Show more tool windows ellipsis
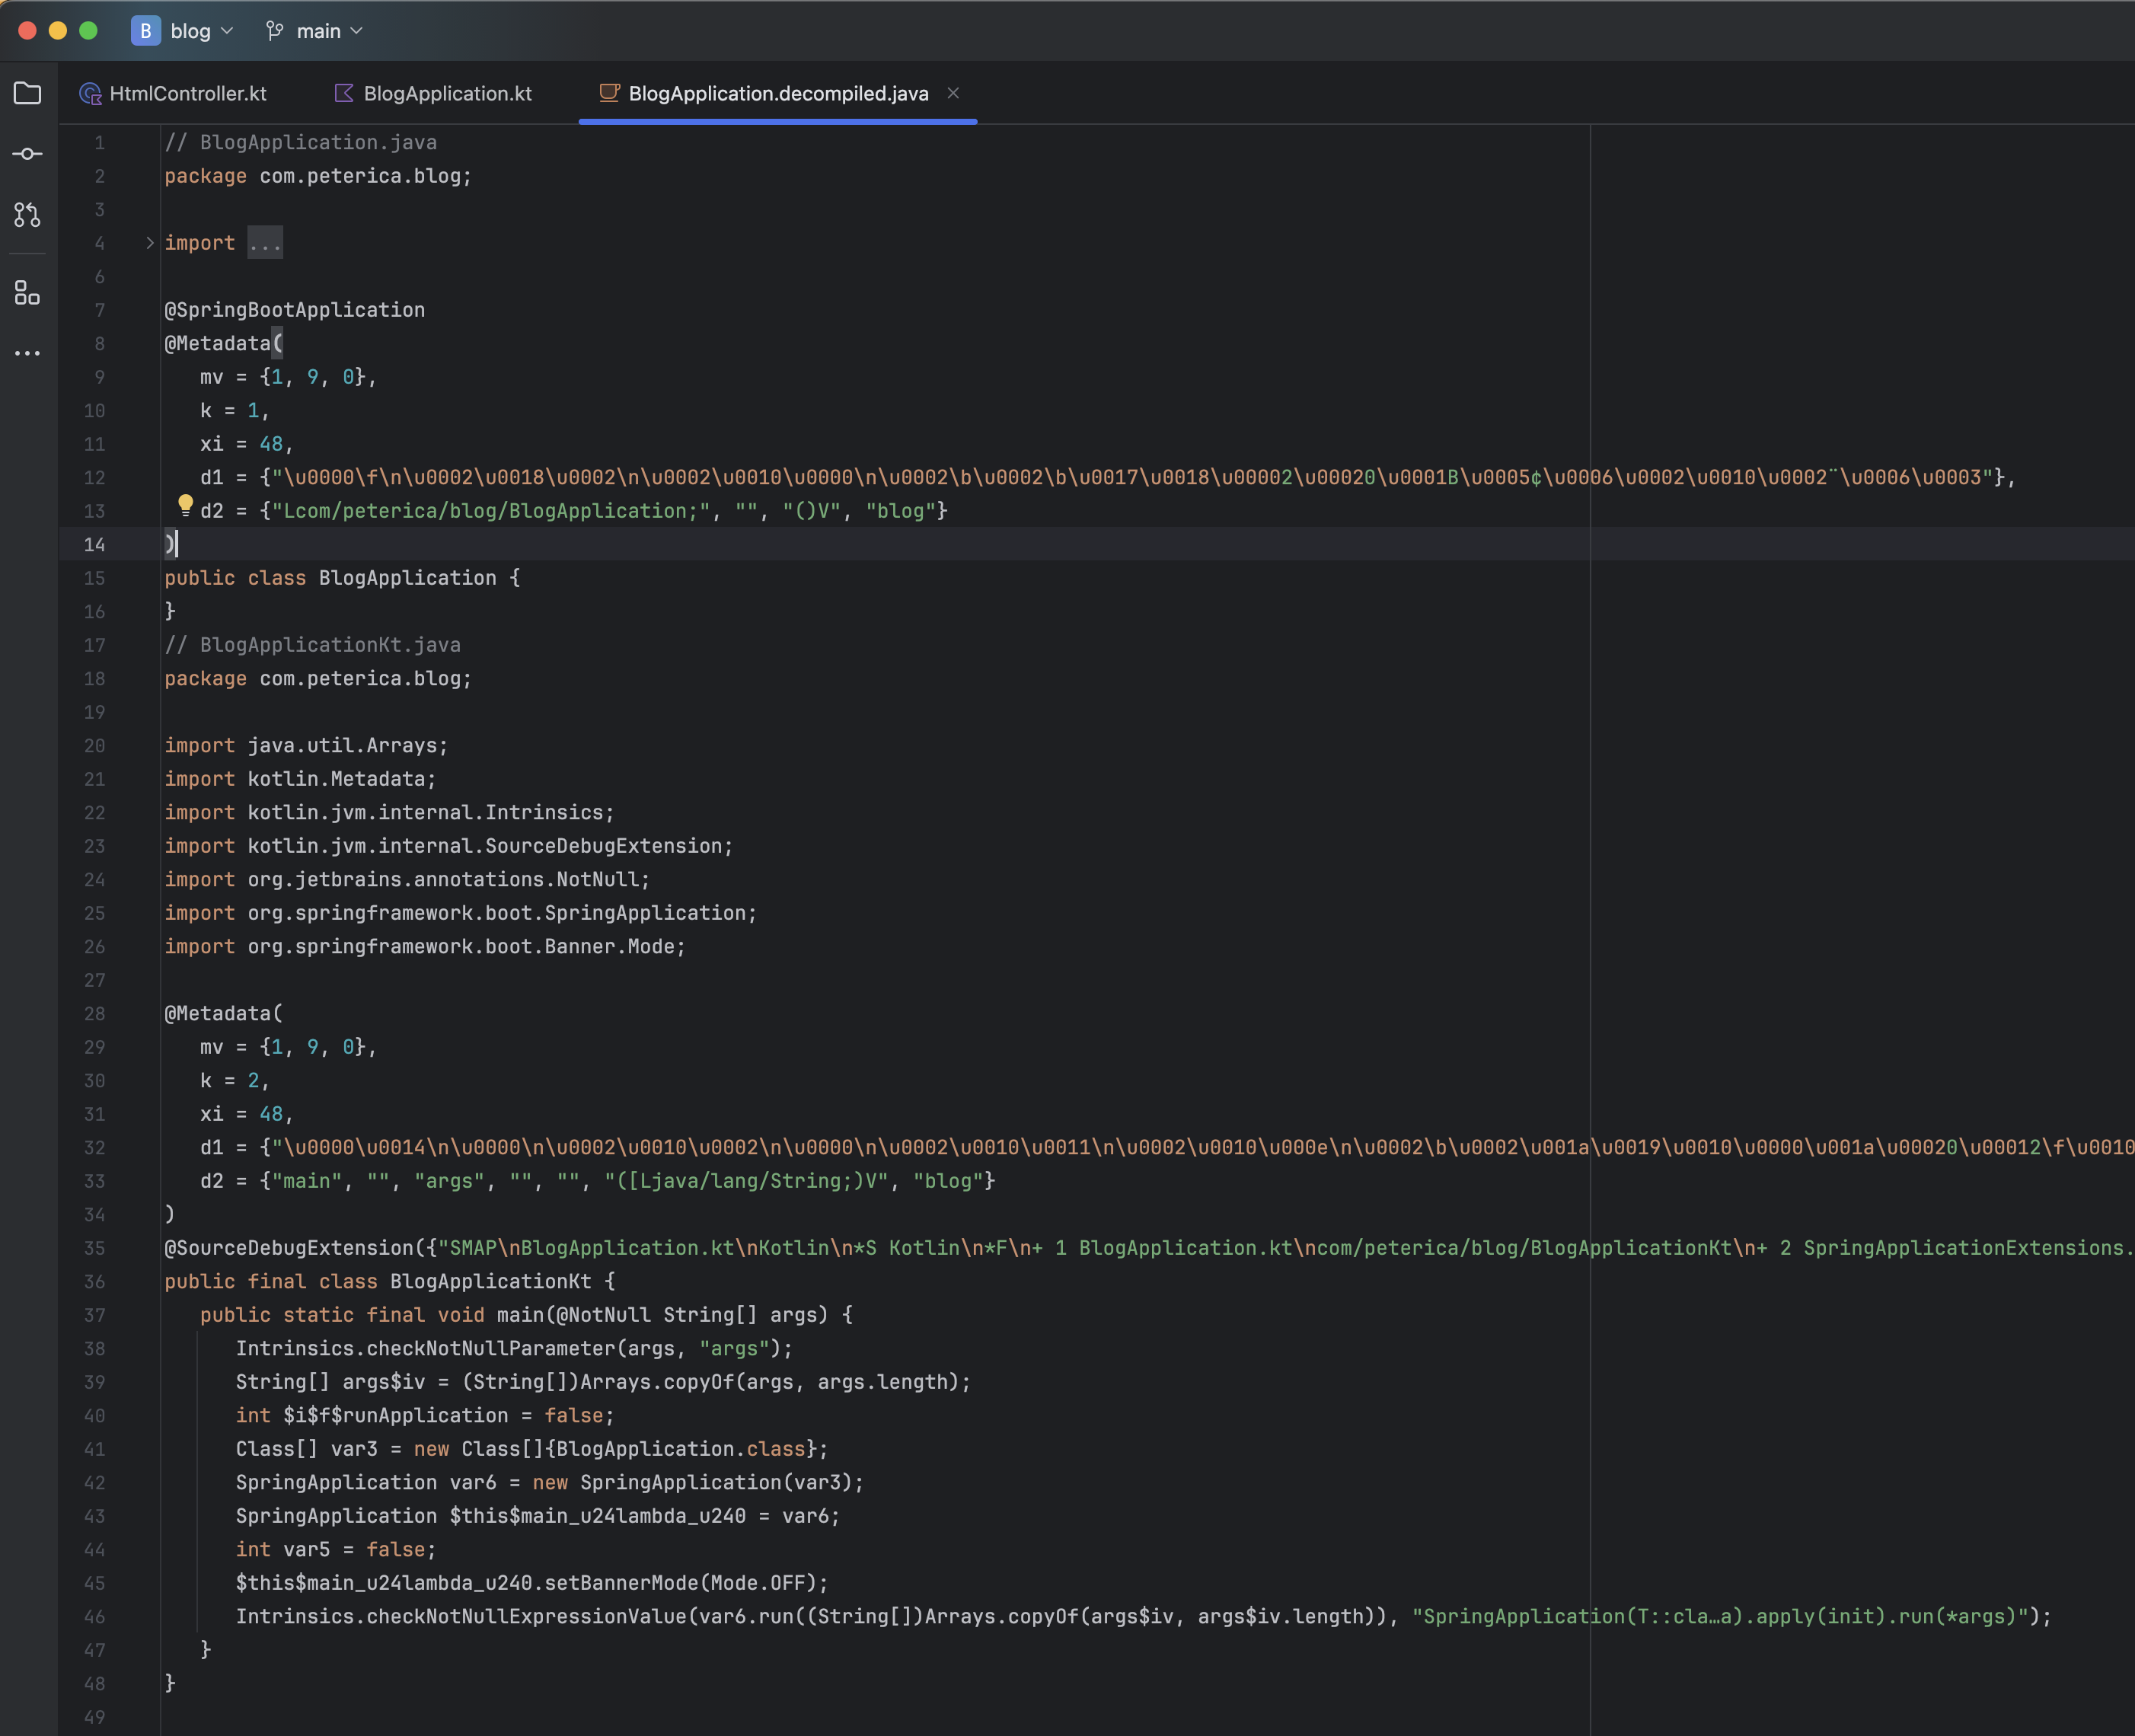This screenshot has width=2135, height=1736. (27, 353)
